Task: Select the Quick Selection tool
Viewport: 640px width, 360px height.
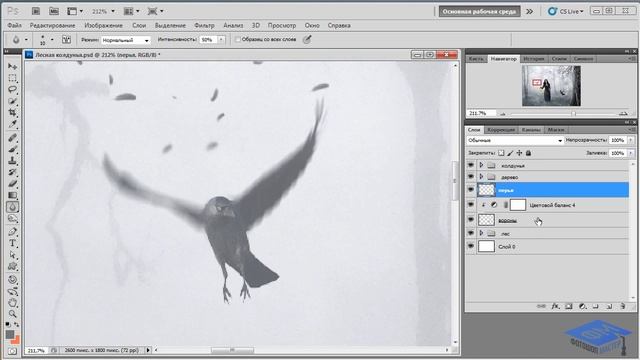Action: [13, 101]
